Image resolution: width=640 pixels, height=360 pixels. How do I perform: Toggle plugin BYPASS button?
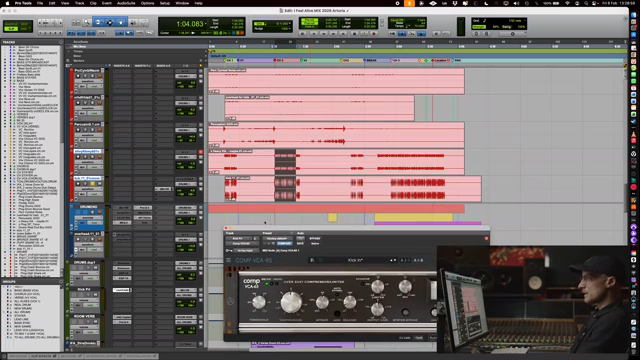[315, 238]
